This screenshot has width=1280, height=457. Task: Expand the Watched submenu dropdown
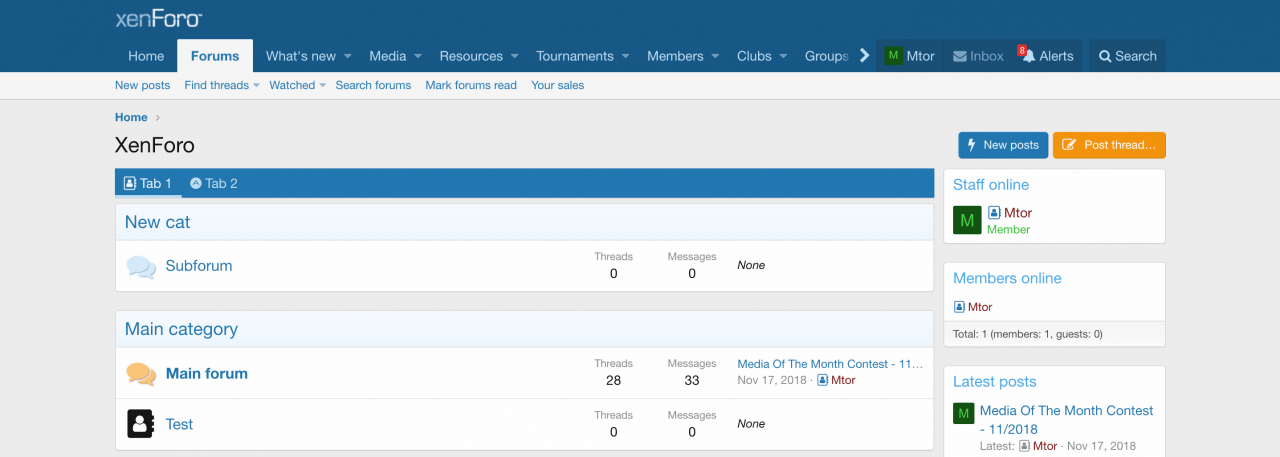[x=323, y=86]
